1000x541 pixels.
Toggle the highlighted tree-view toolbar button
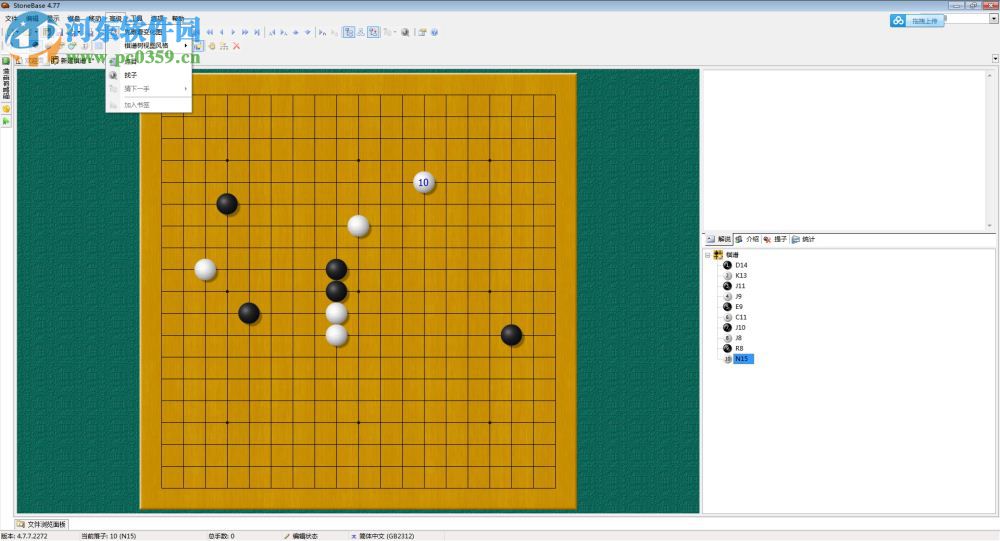point(349,32)
